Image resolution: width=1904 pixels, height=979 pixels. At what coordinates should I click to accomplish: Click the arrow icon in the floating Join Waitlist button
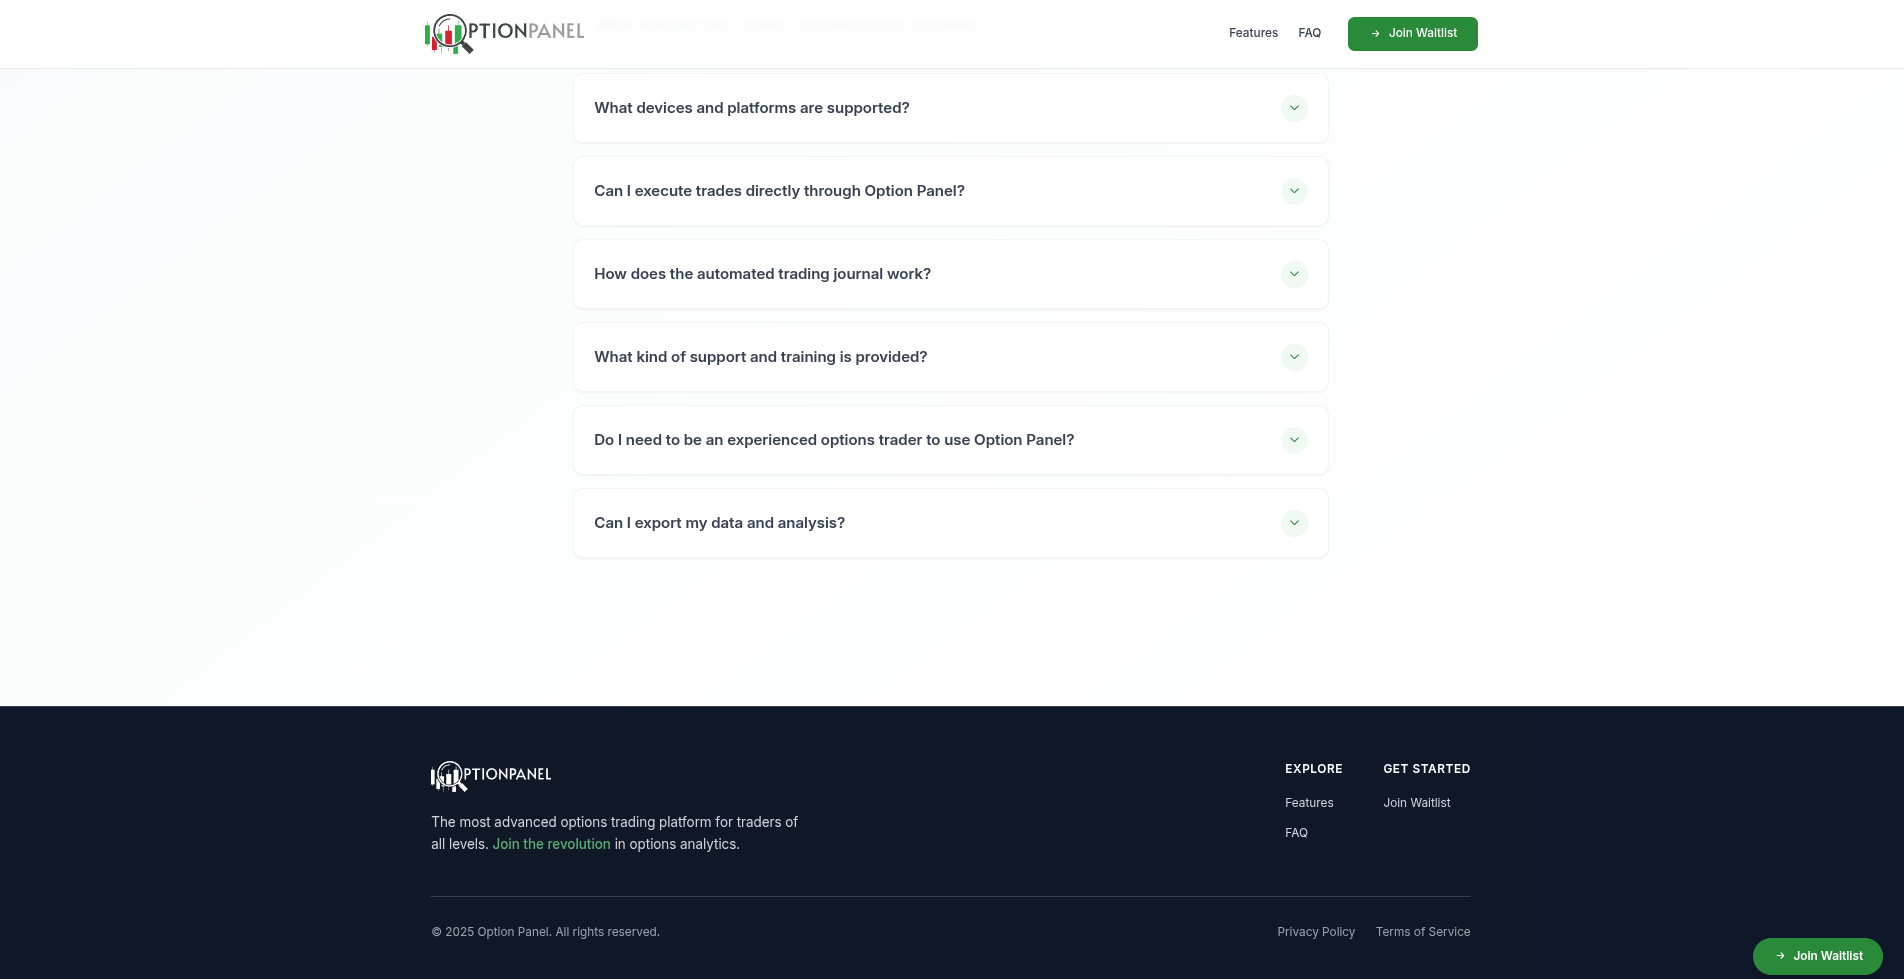coord(1780,956)
